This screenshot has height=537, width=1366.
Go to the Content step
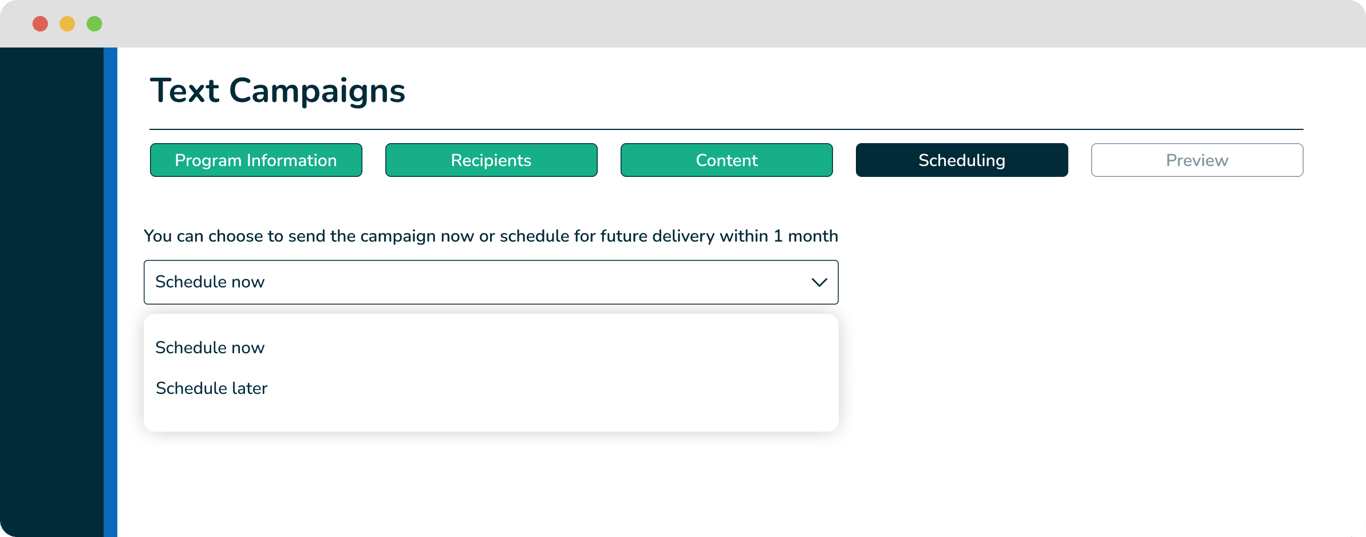click(726, 160)
